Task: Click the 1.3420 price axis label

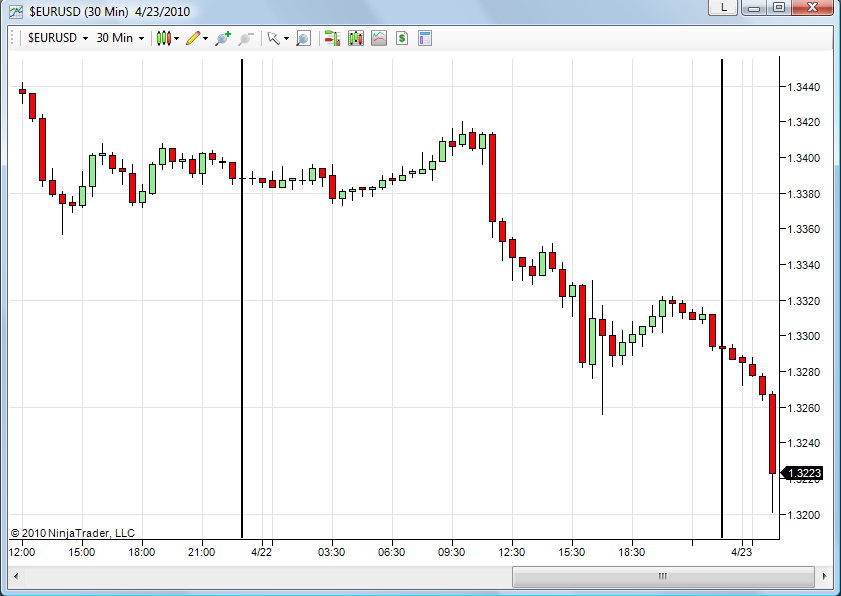Action: coord(803,122)
